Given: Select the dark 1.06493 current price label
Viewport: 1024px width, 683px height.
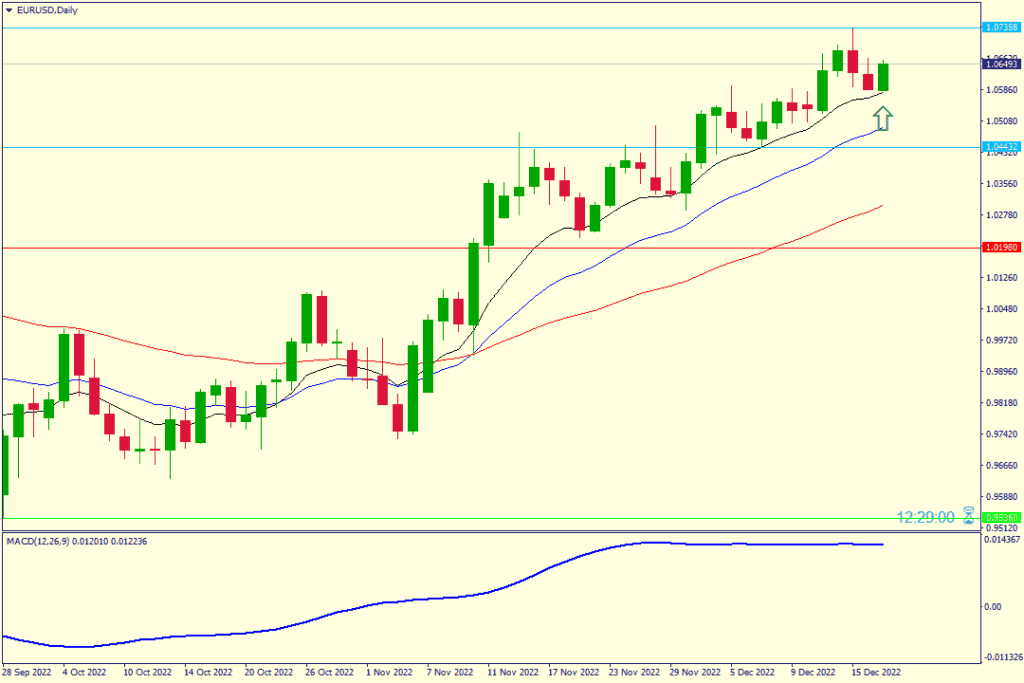Looking at the screenshot, I should coord(1001,64).
